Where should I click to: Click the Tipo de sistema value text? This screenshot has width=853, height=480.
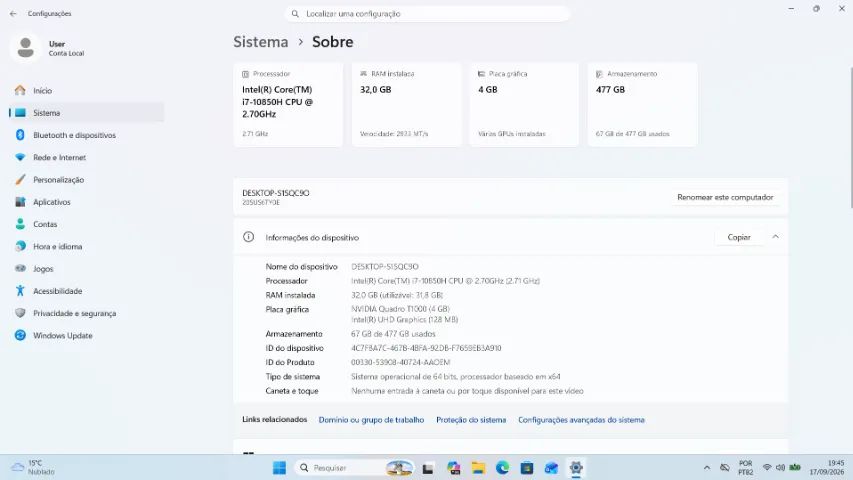click(455, 377)
